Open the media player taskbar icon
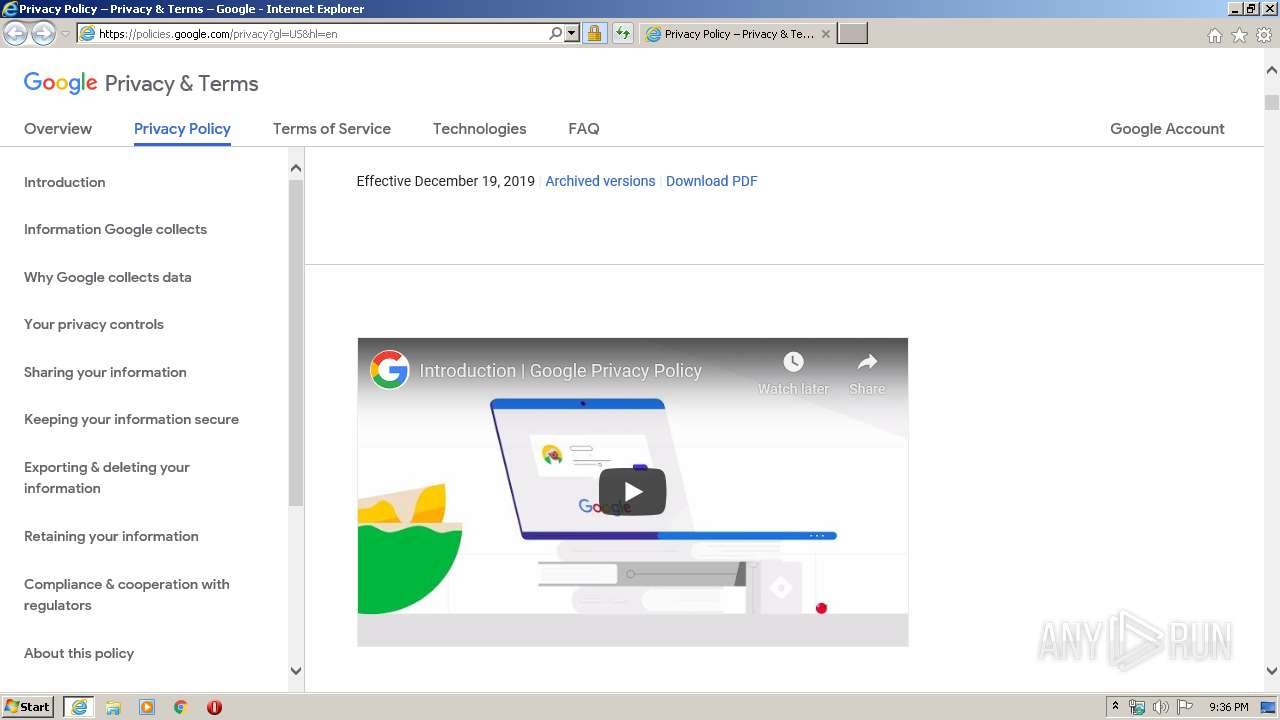Image resolution: width=1280 pixels, height=720 pixels. tap(147, 707)
